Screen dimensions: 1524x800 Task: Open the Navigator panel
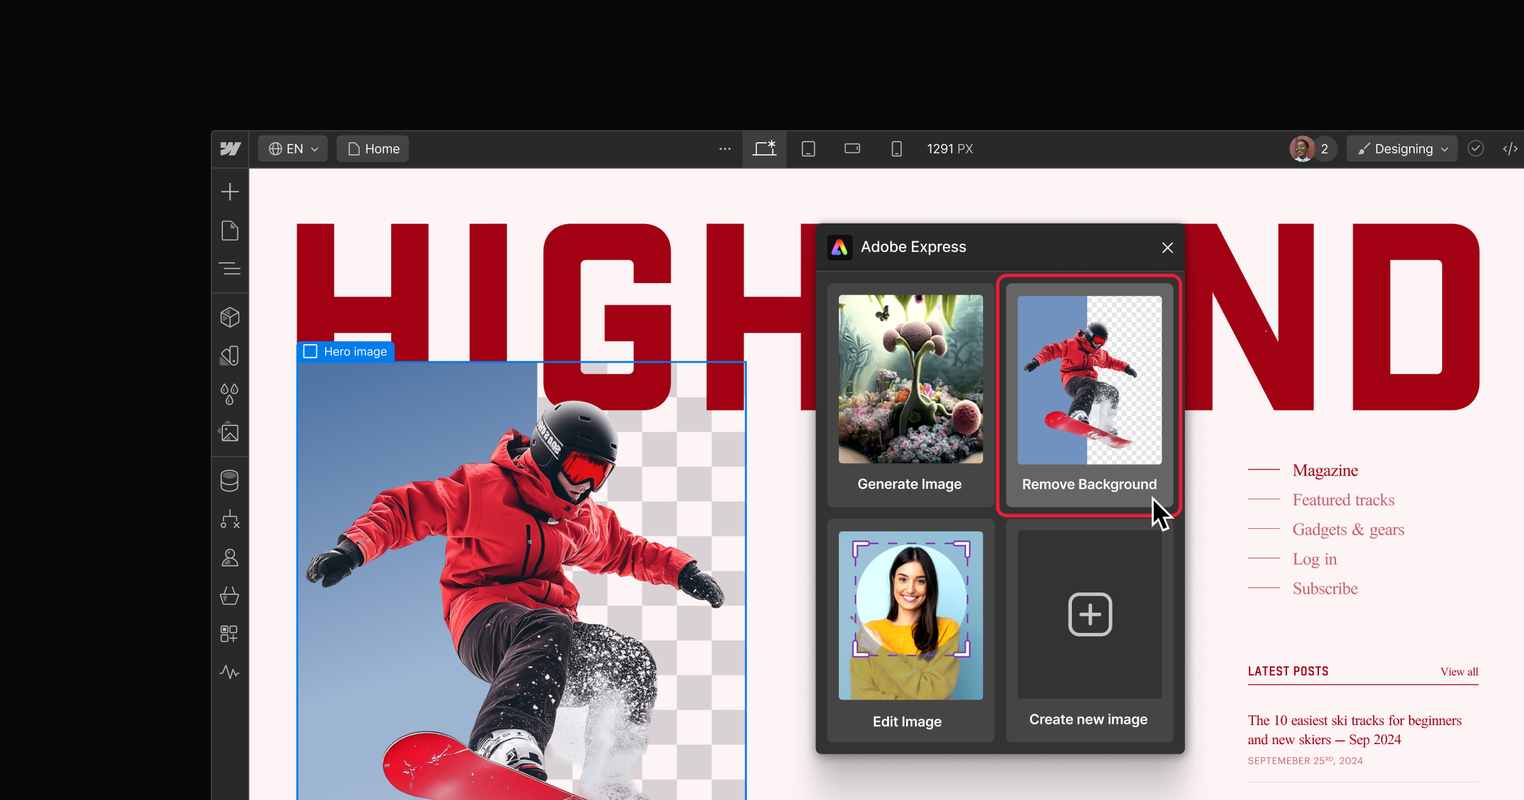(229, 269)
